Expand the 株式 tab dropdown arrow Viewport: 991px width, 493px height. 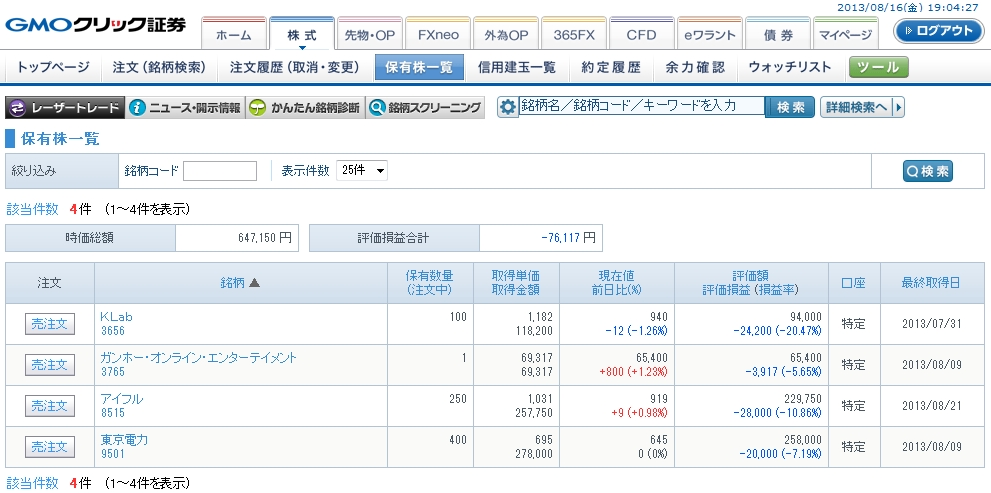click(x=301, y=47)
